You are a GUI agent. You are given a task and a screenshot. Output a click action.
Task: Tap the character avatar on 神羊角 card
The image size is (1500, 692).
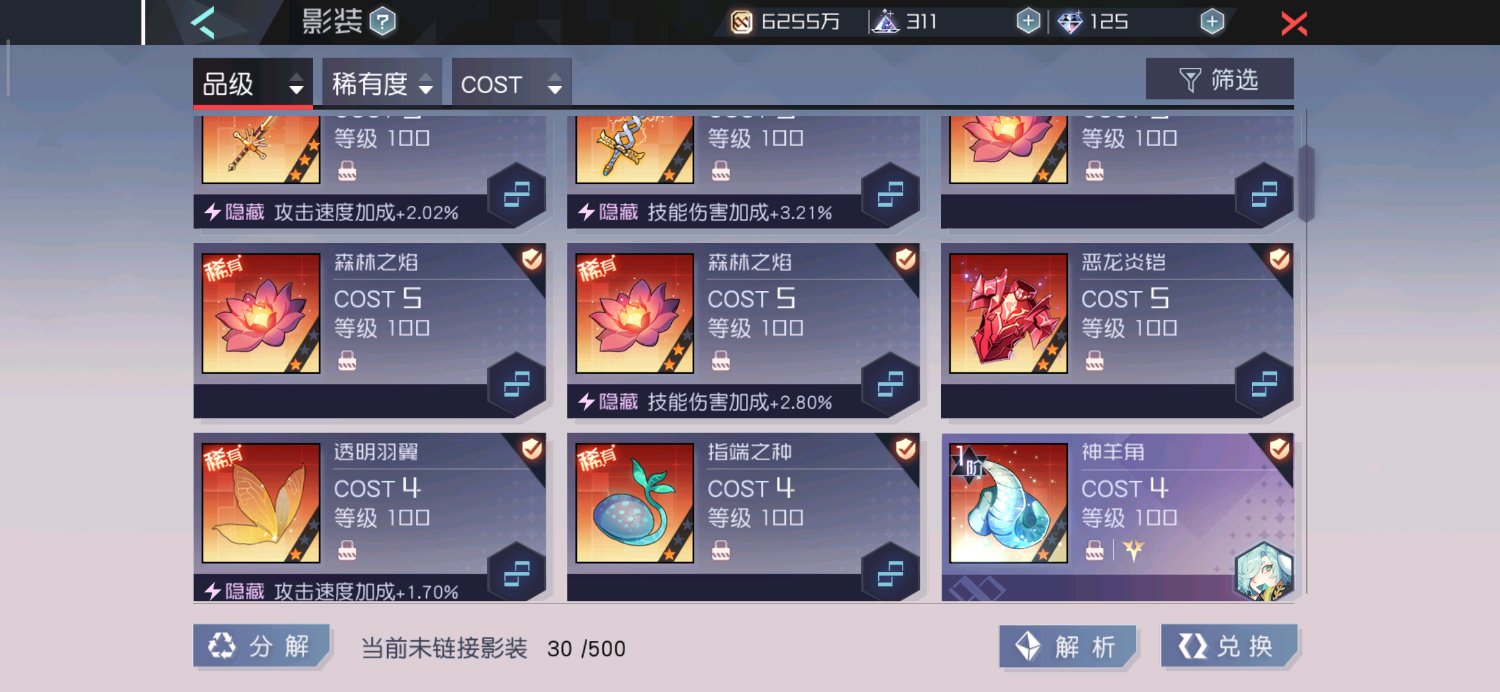1264,572
